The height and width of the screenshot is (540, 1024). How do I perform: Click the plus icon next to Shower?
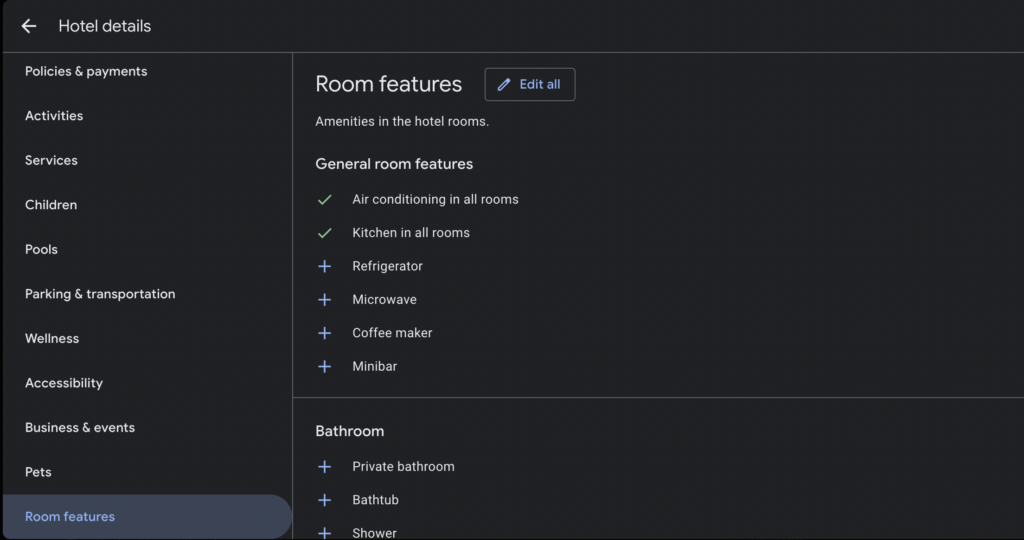(x=324, y=533)
